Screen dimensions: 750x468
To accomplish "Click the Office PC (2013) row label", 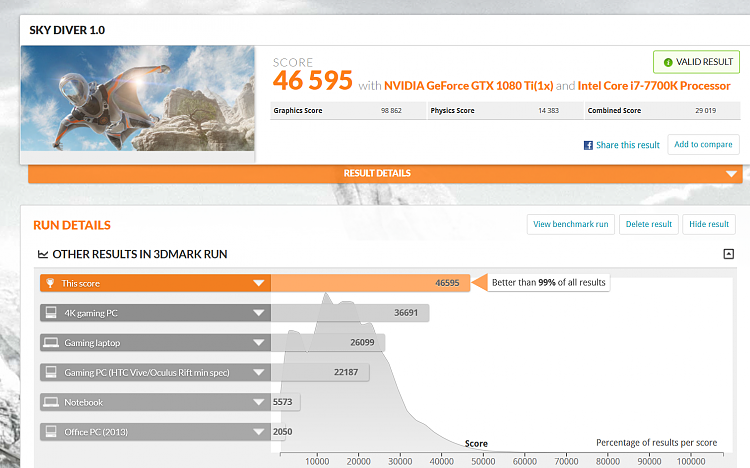I will click(96, 432).
